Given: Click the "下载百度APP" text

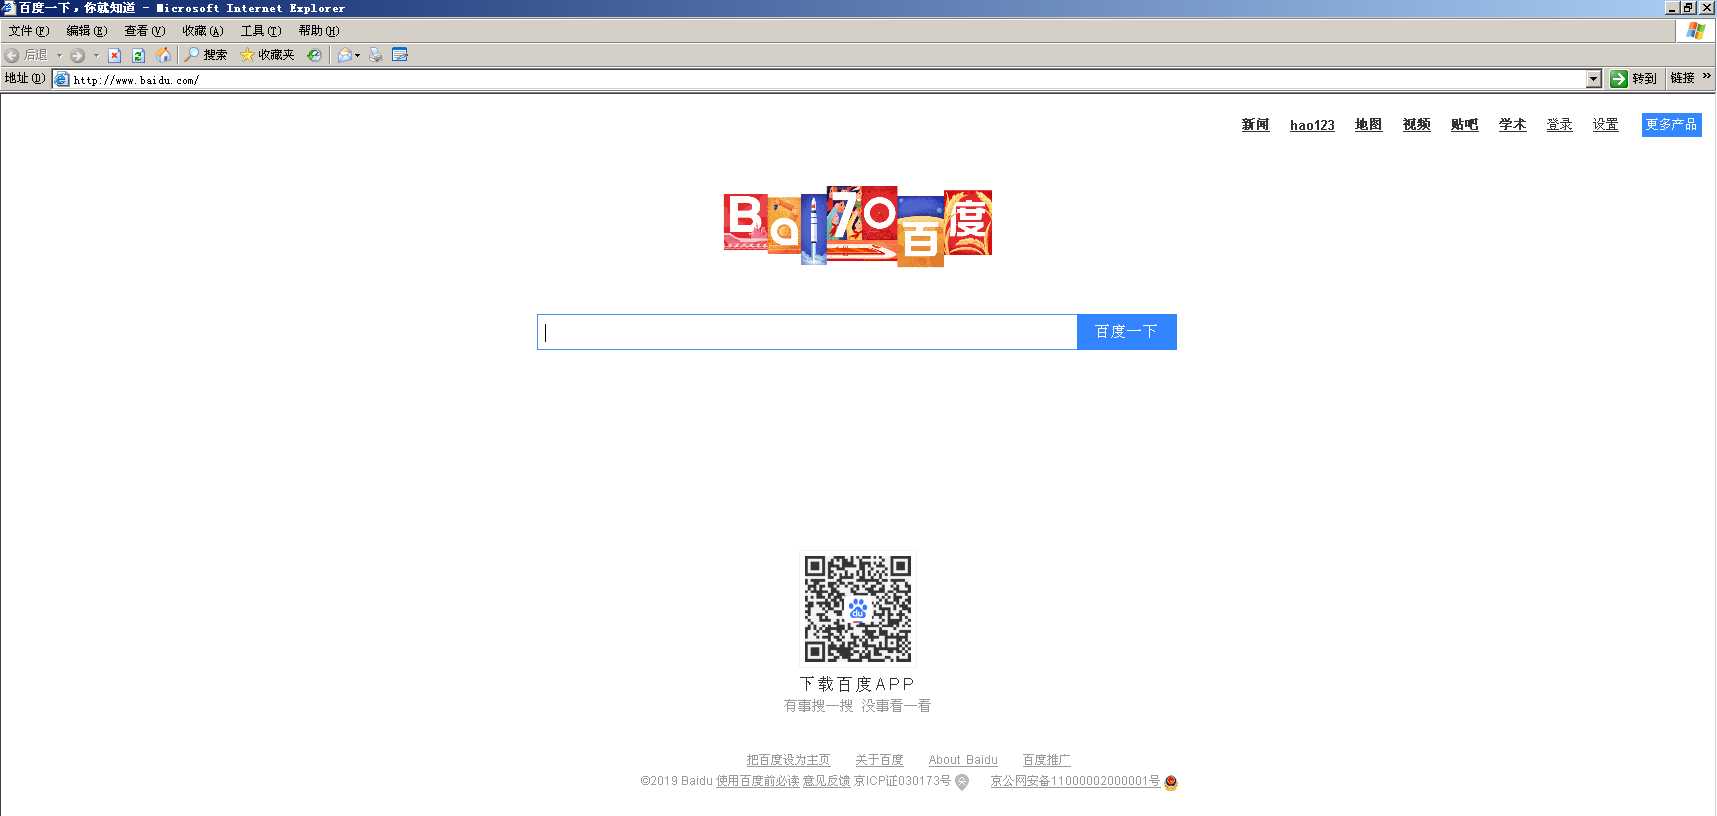Looking at the screenshot, I should [x=857, y=684].
